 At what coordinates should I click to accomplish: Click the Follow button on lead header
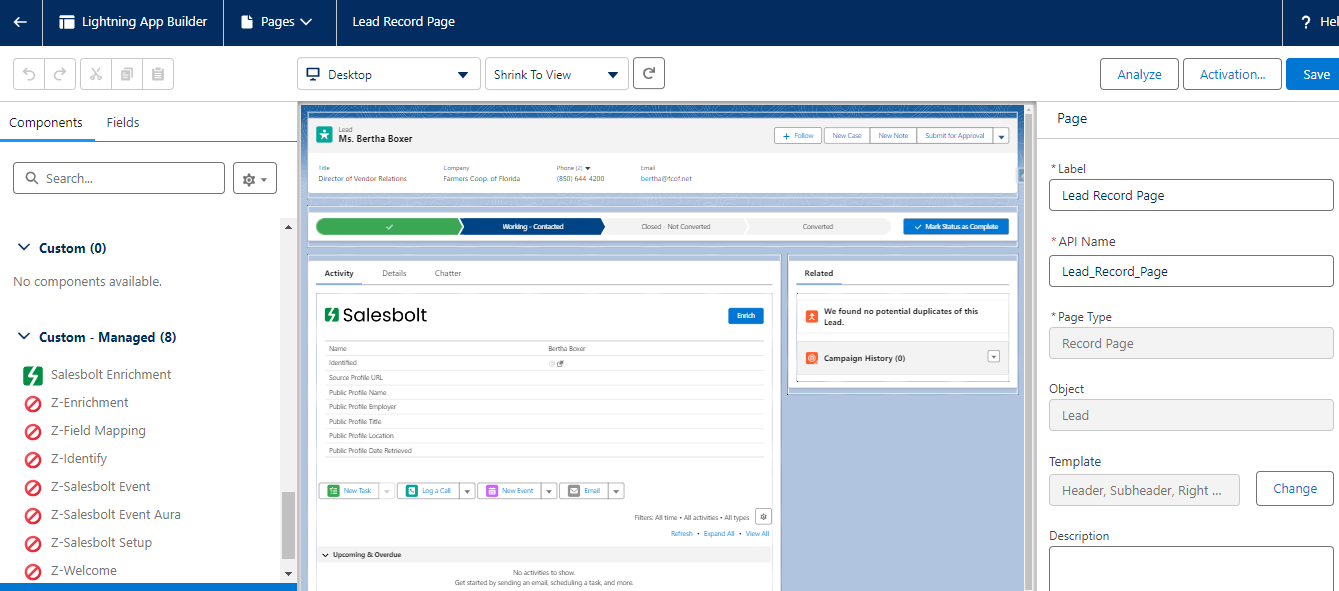click(x=798, y=136)
